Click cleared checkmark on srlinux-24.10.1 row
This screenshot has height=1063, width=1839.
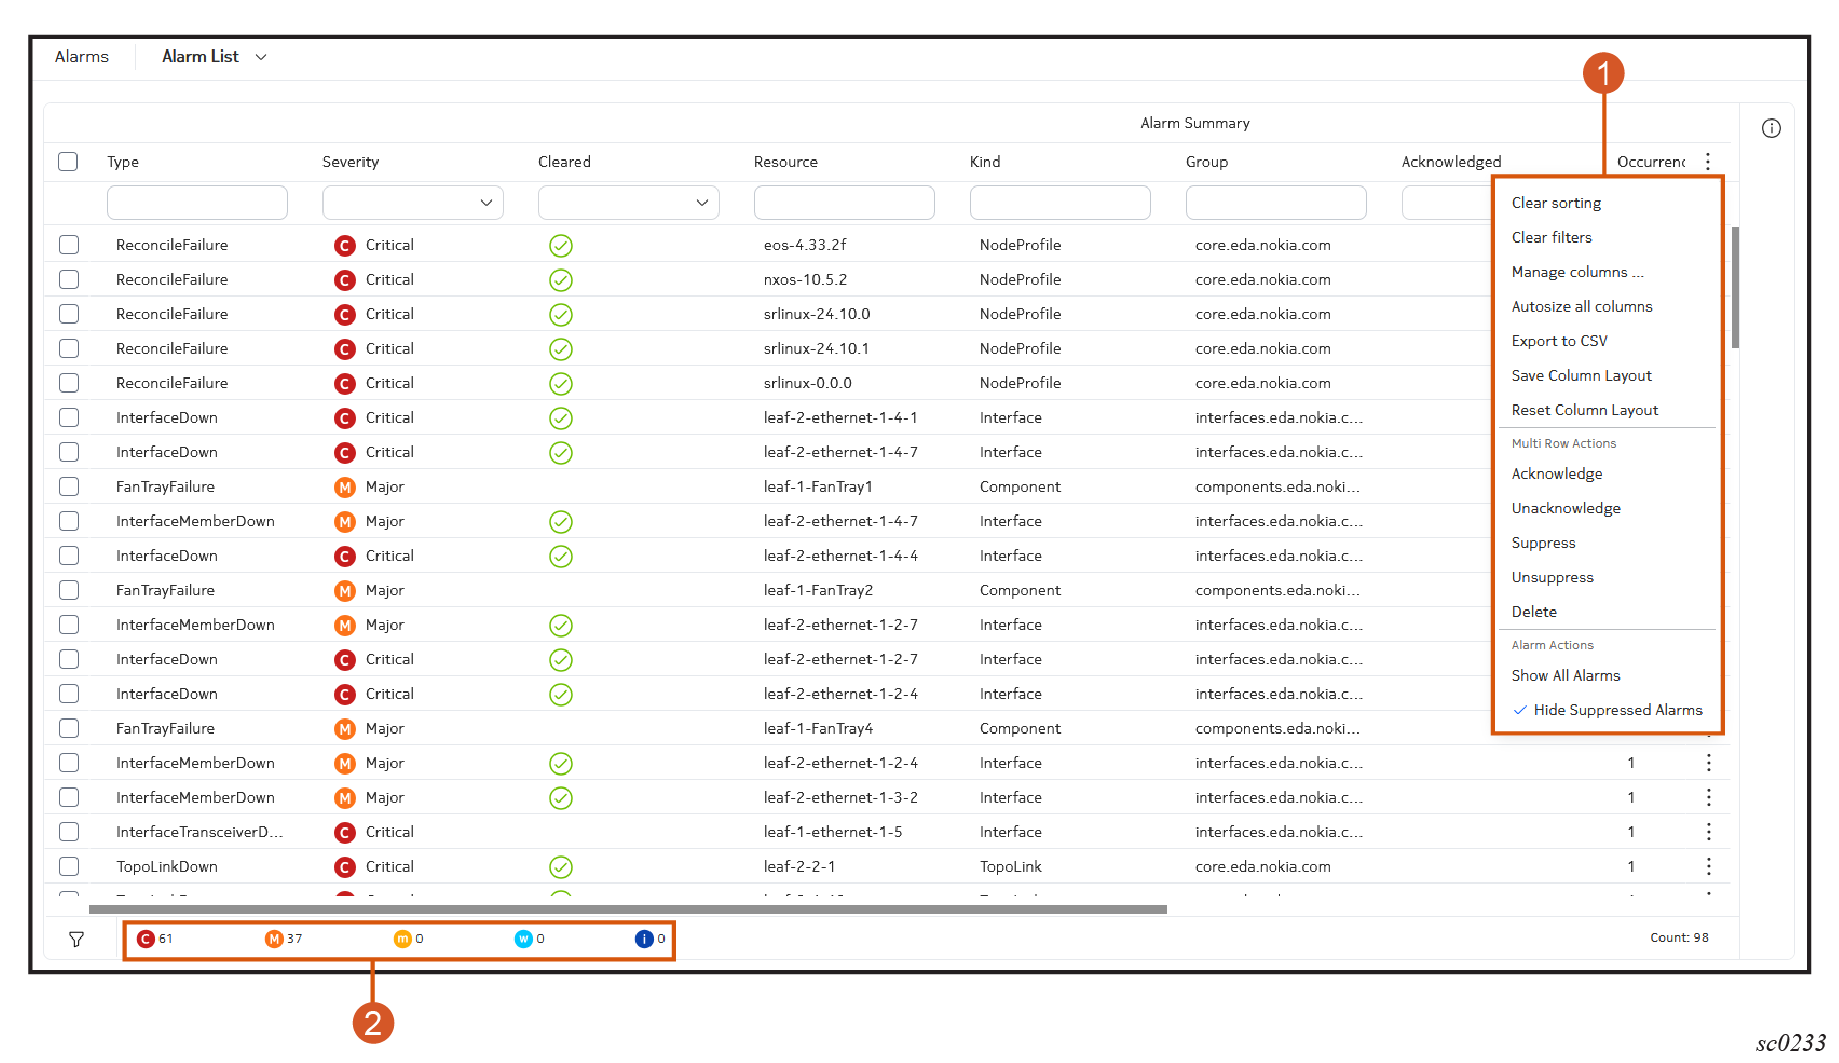(561, 349)
